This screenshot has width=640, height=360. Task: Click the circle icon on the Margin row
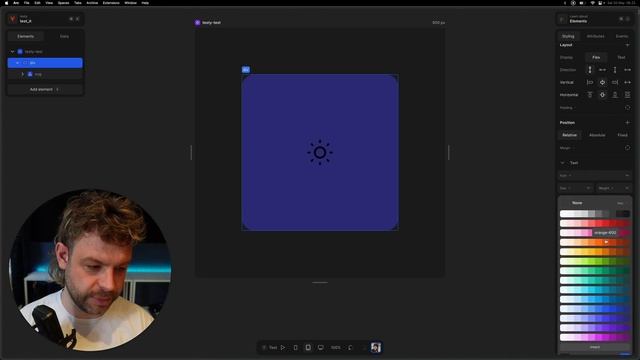pos(627,148)
